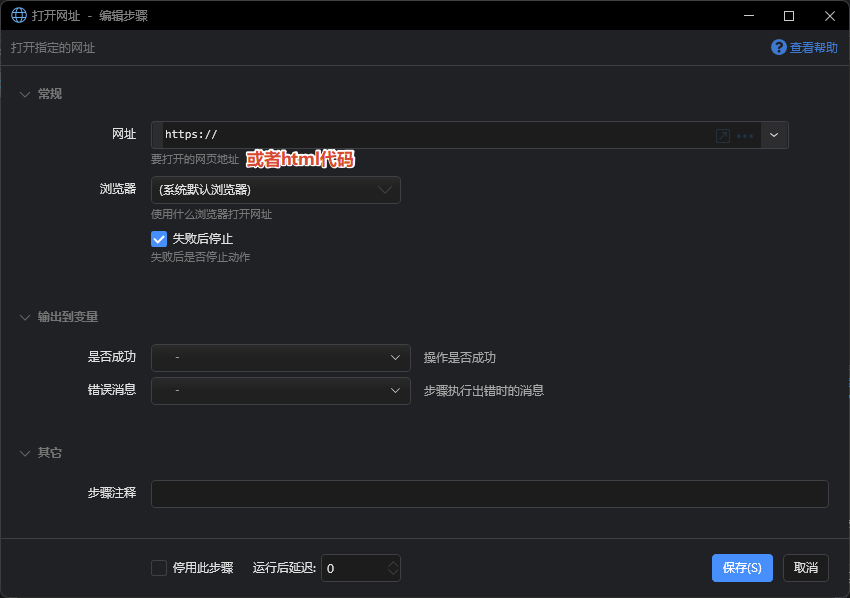Screen dimensions: 850x598
Task: Click the 步骤注释 text input field
Action: tap(489, 494)
